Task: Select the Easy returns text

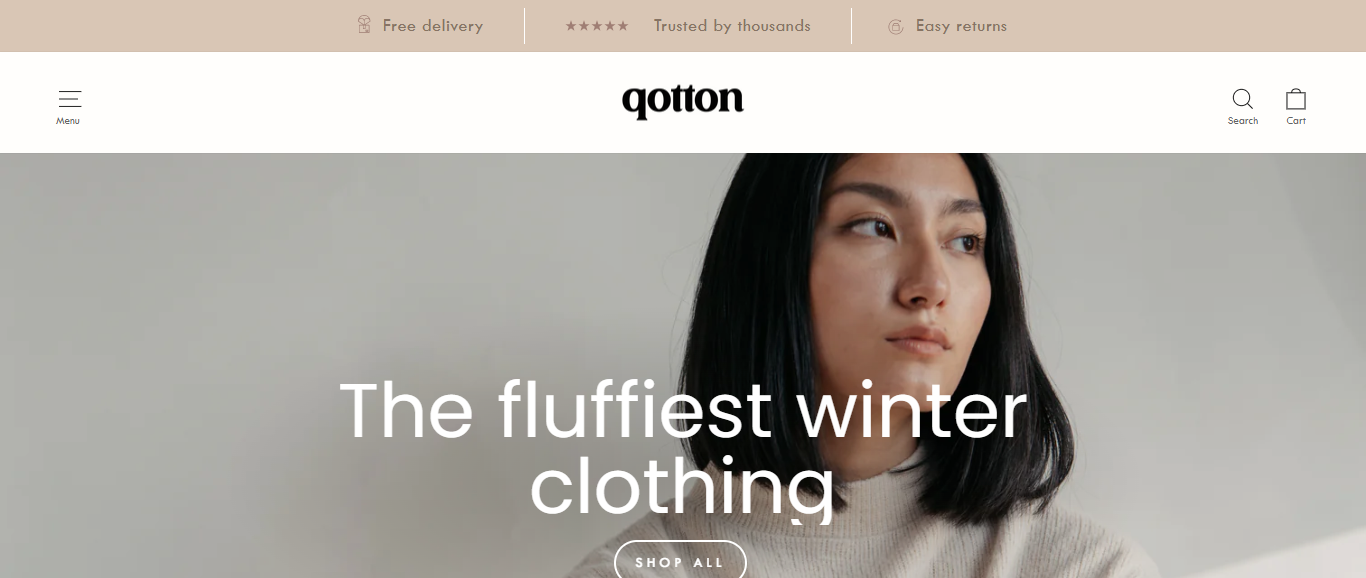Action: click(961, 26)
